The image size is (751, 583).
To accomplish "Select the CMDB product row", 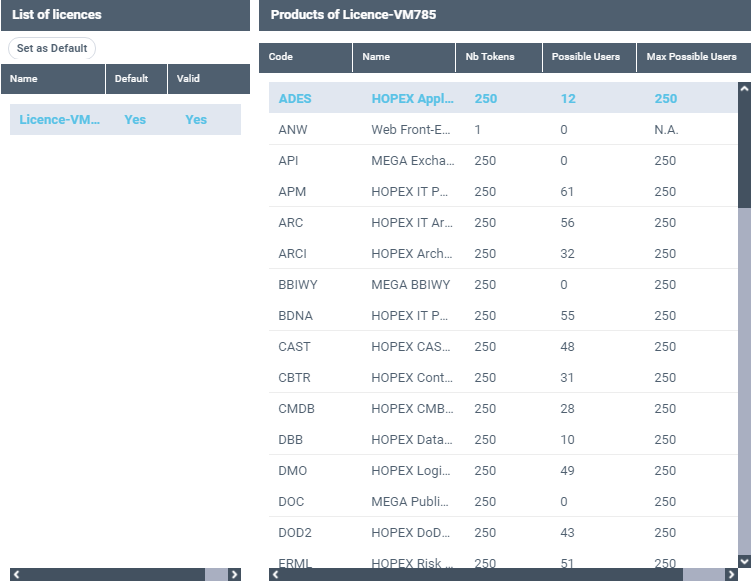I will point(500,408).
